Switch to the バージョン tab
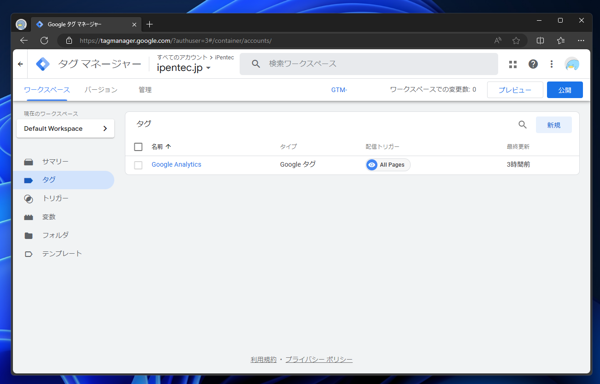Screen dimensions: 600x384 tap(101, 90)
